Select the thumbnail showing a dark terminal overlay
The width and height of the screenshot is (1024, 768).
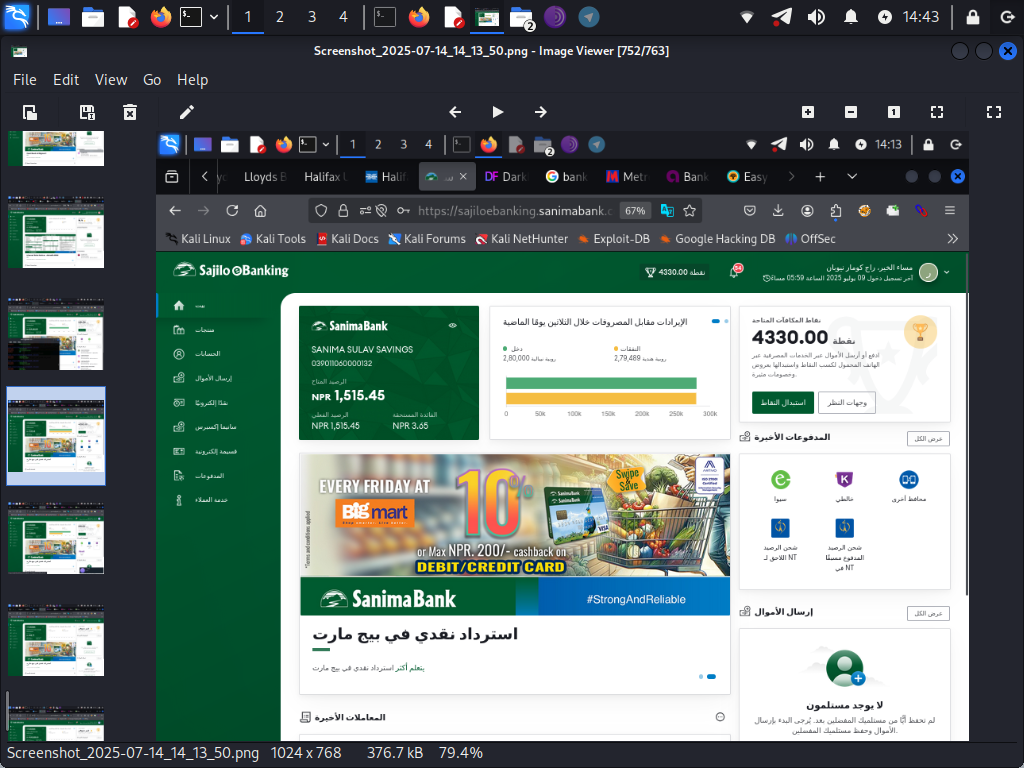56,334
